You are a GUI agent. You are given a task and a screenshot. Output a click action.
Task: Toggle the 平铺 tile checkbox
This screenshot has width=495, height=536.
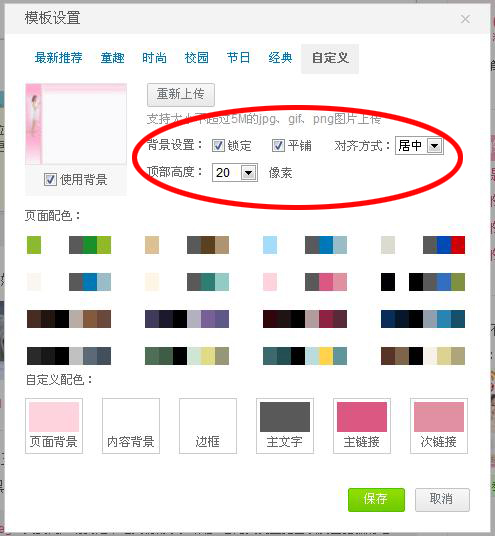278,146
